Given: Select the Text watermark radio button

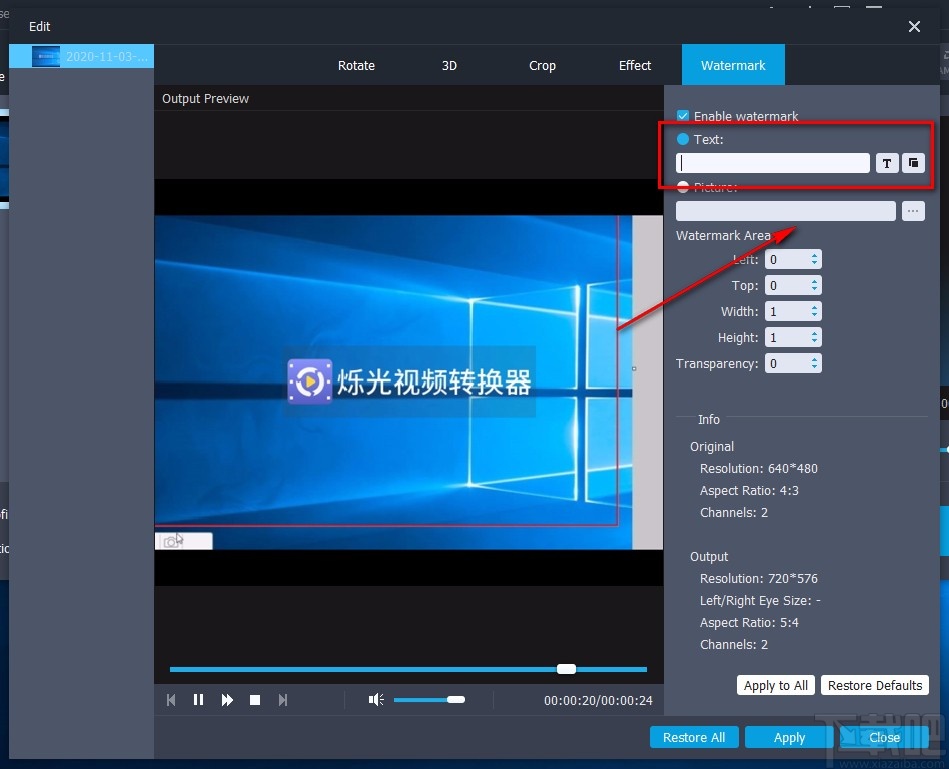Looking at the screenshot, I should click(682, 140).
